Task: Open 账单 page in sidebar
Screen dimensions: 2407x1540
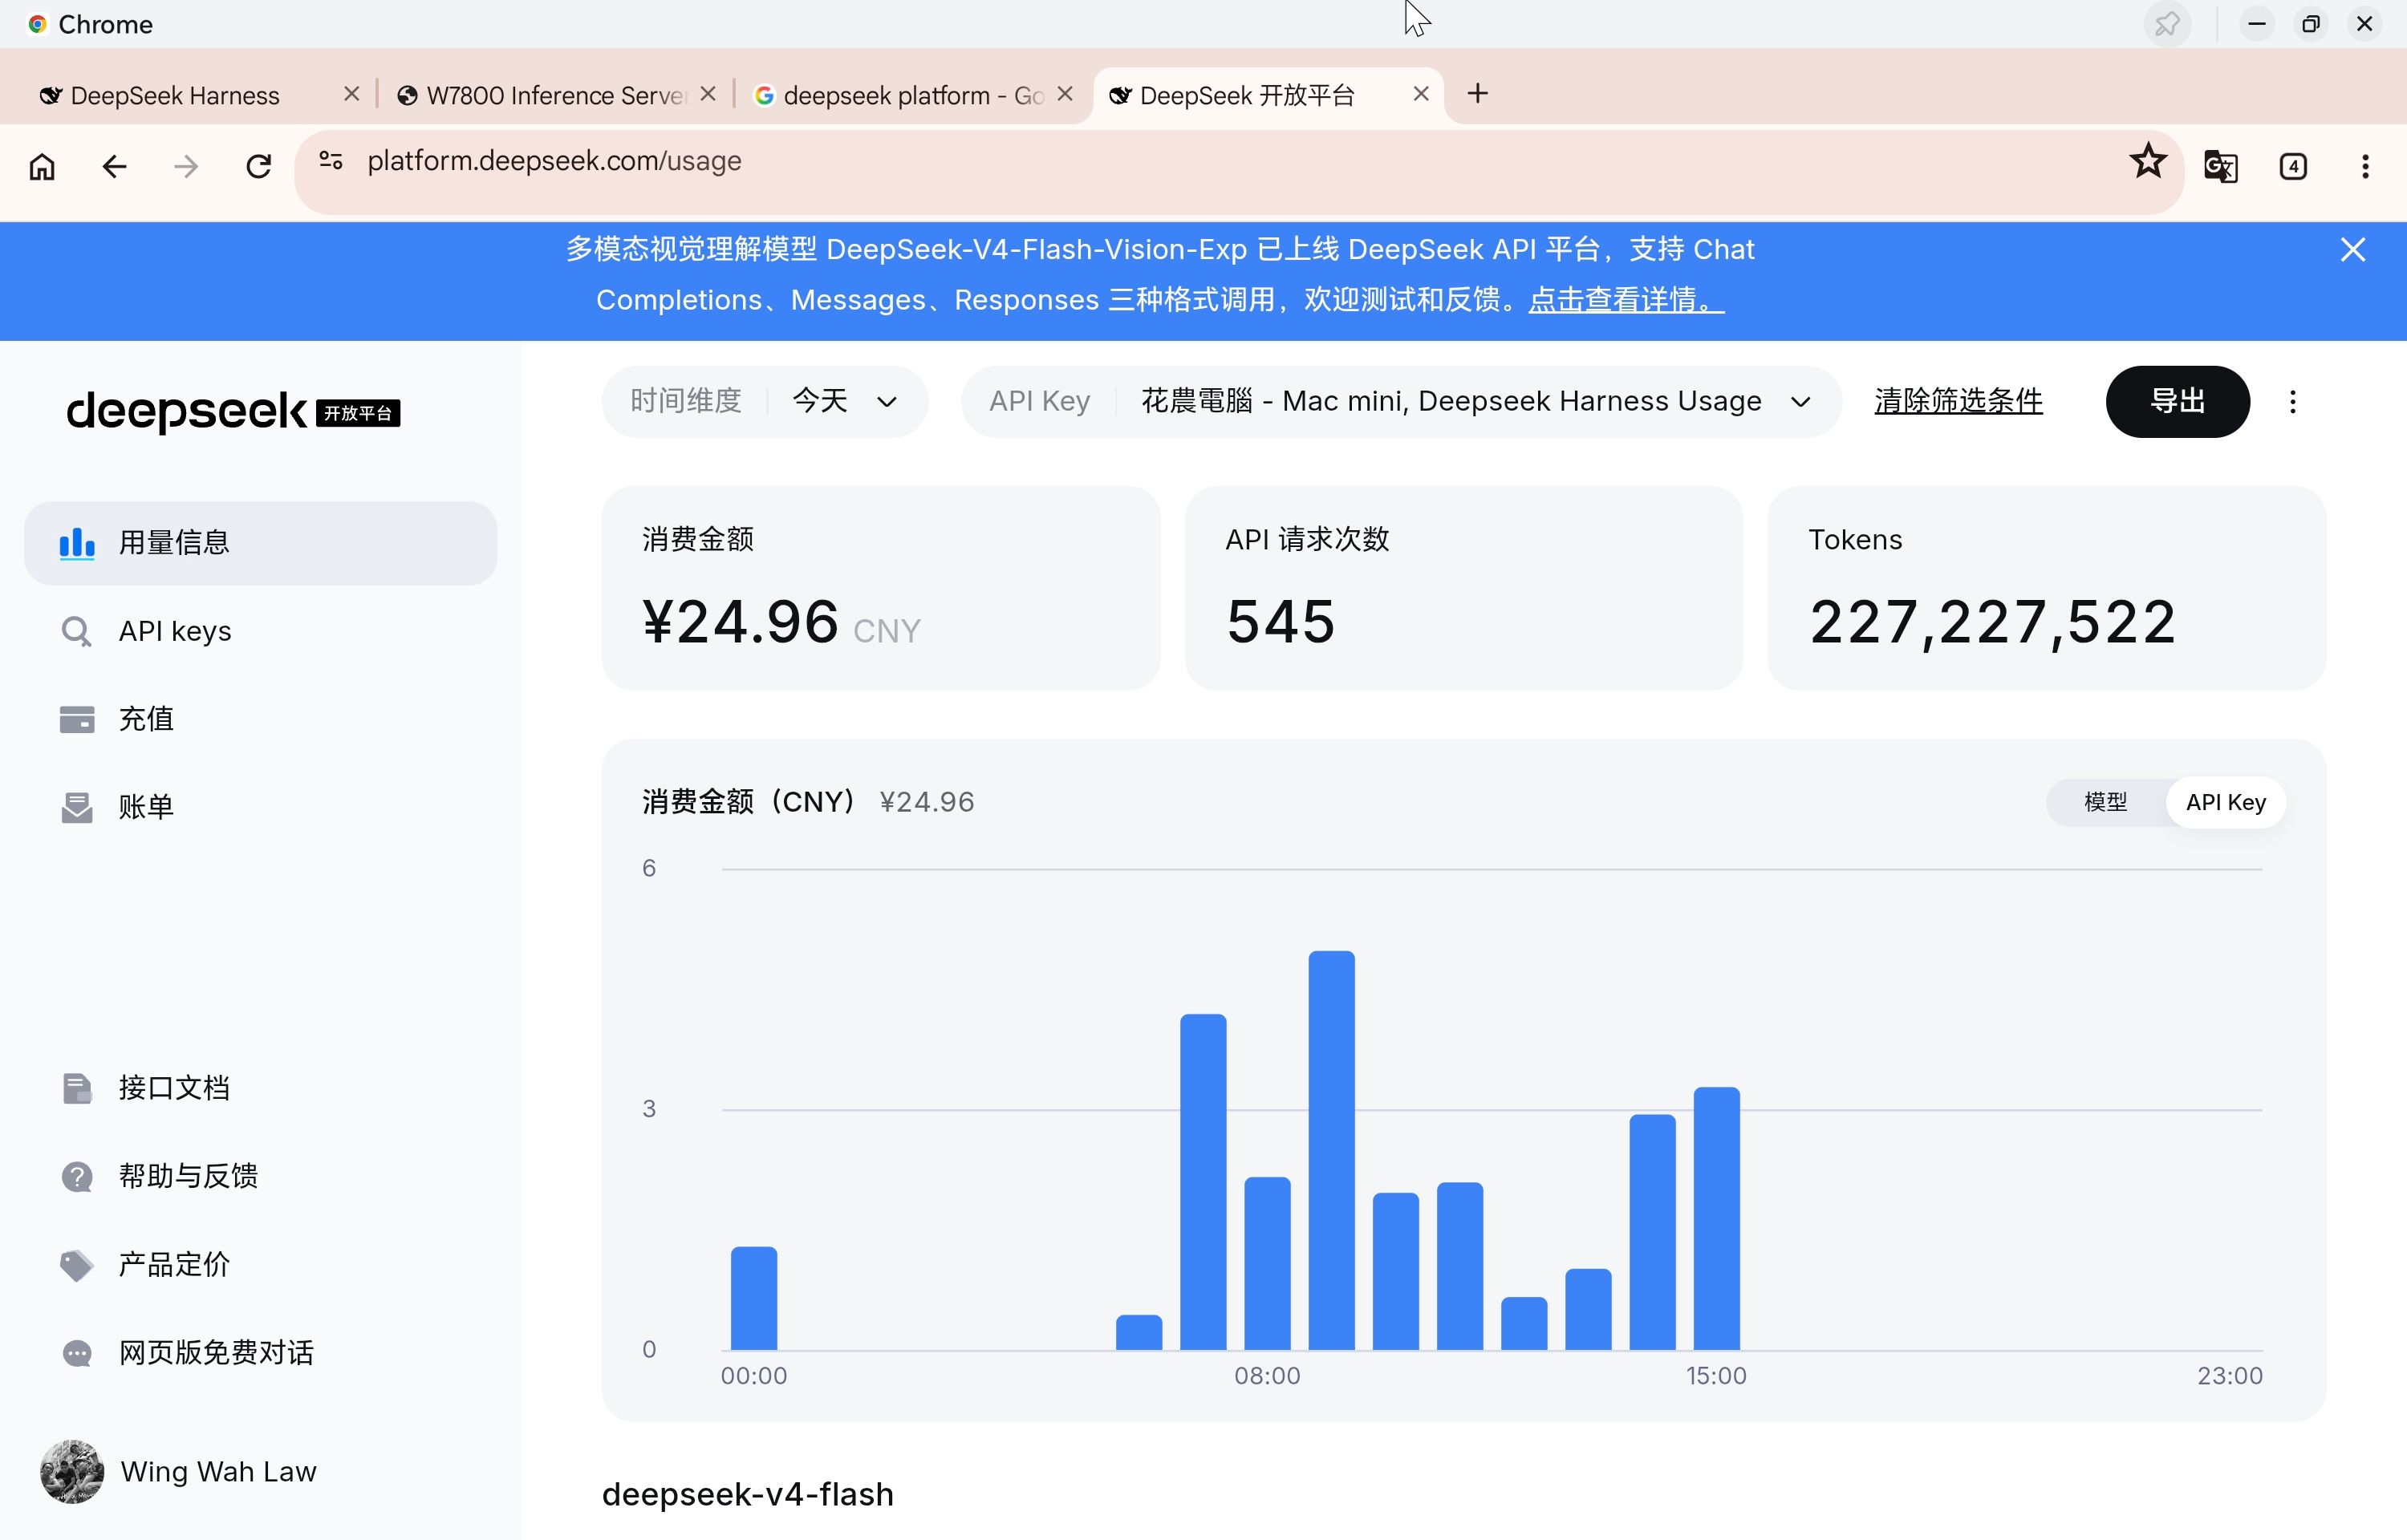Action: pyautogui.click(x=260, y=808)
